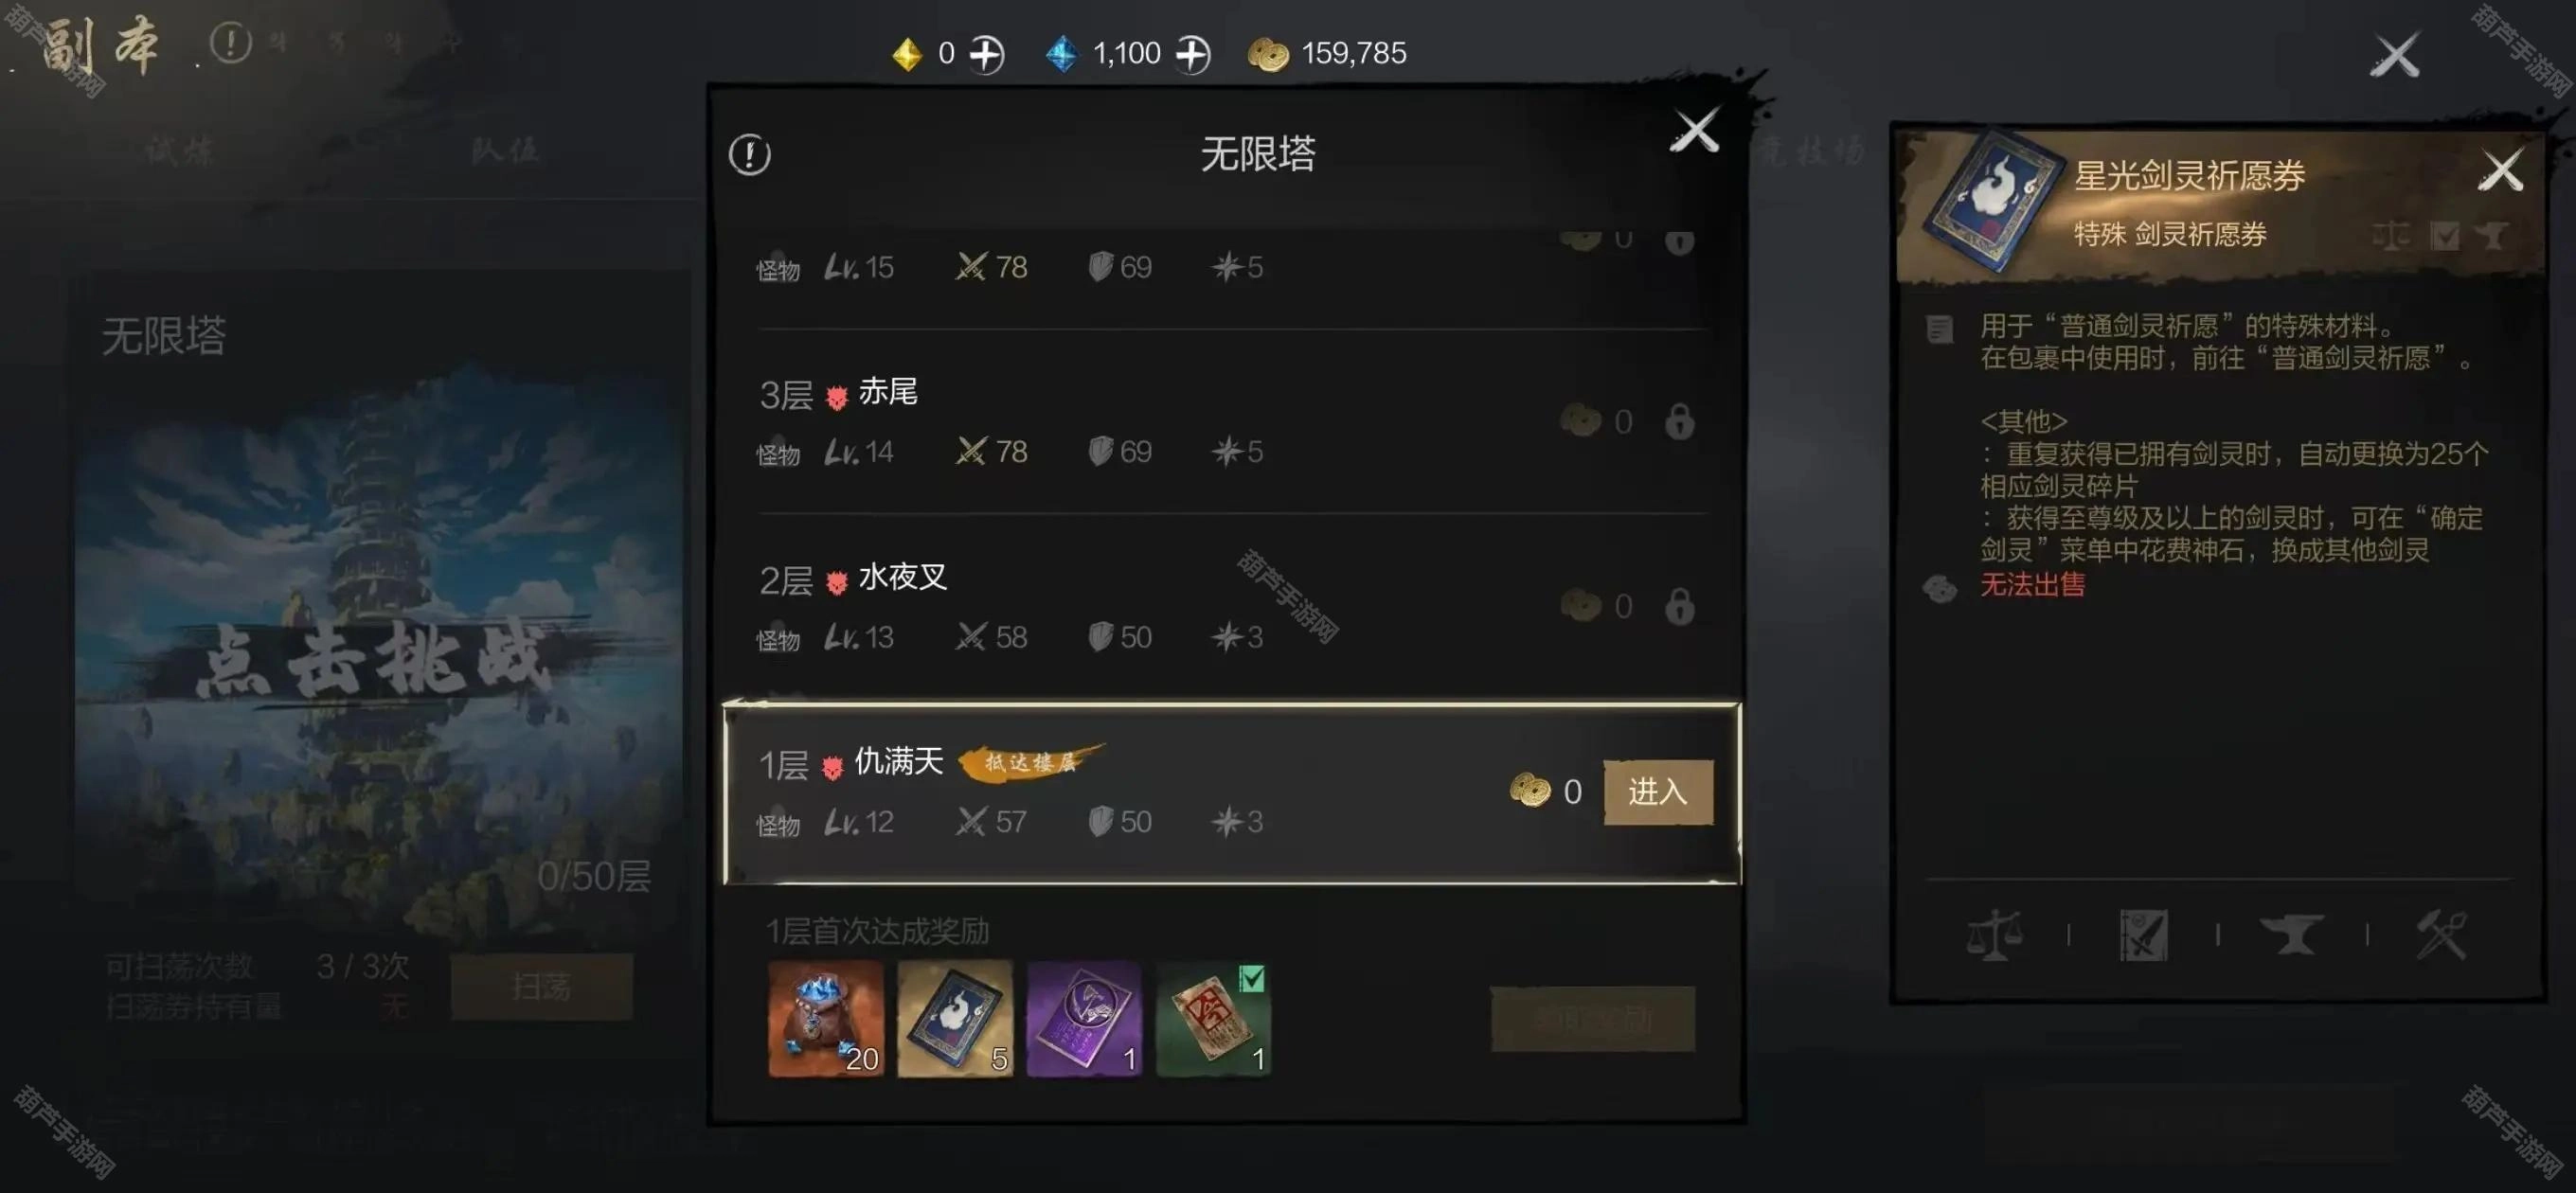The image size is (2576, 1193).
Task: Click the sword scroll icon in the item footer
Action: click(2143, 935)
